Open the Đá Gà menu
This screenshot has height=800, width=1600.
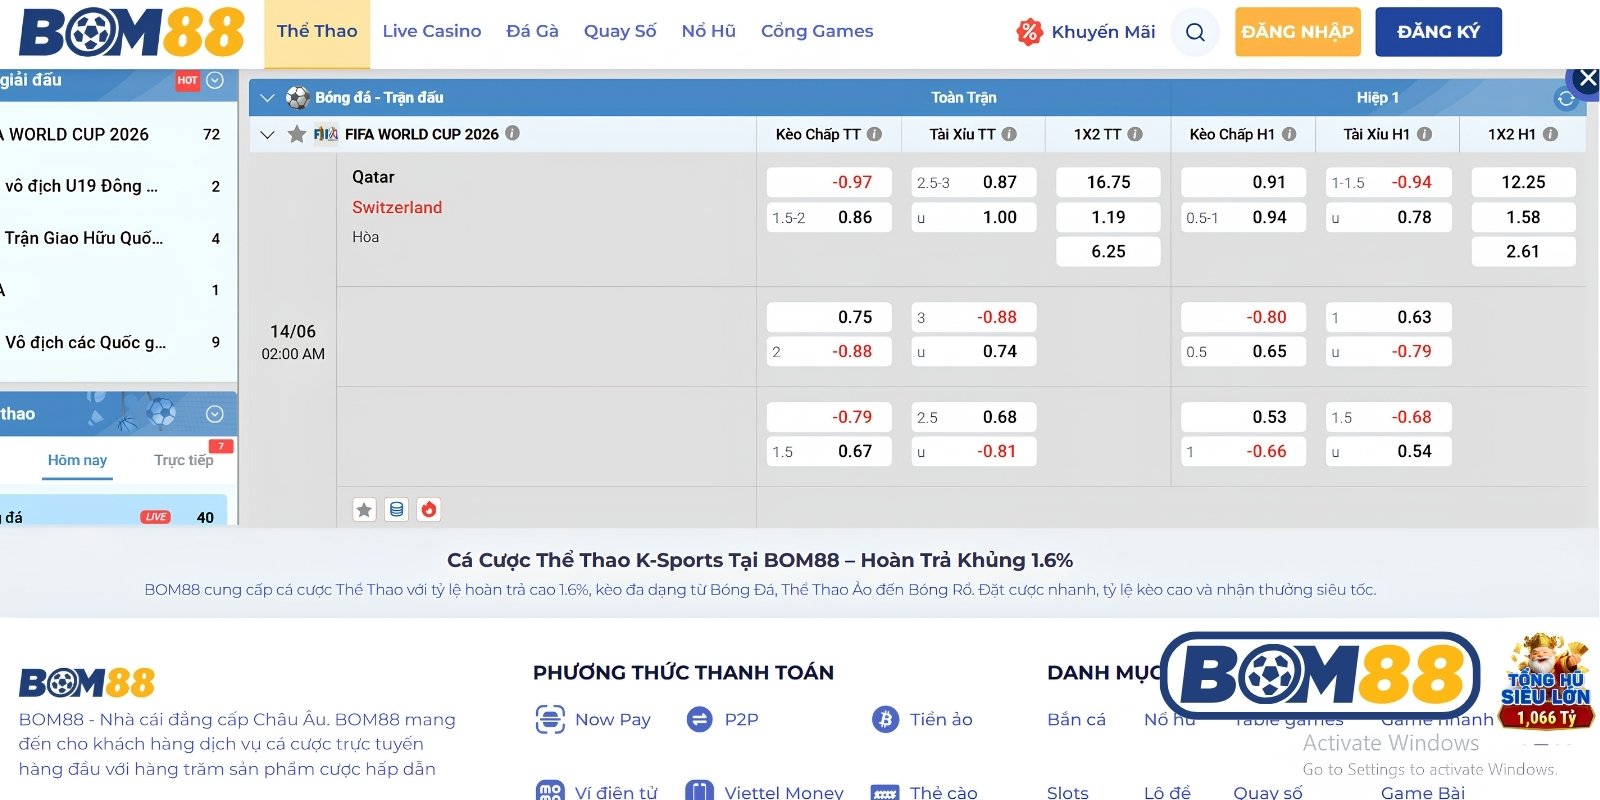tap(532, 32)
